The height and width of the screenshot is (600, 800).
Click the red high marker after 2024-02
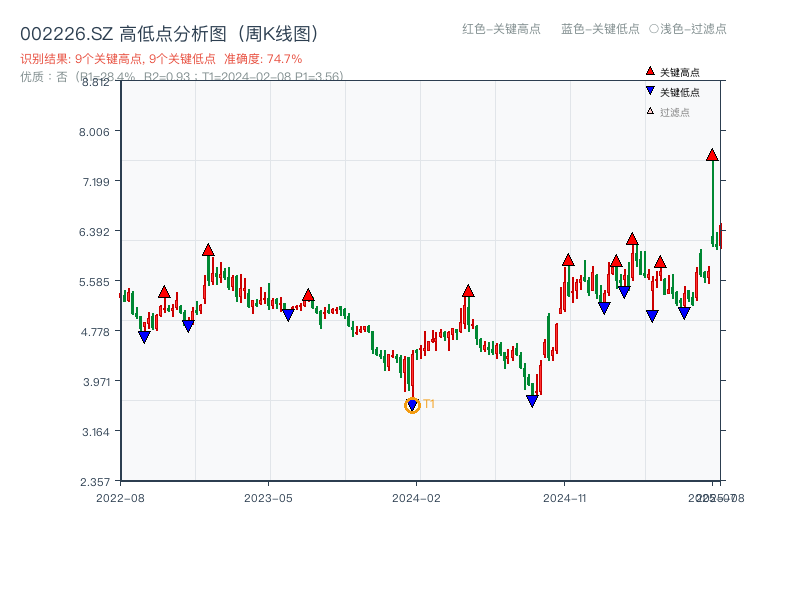468,291
